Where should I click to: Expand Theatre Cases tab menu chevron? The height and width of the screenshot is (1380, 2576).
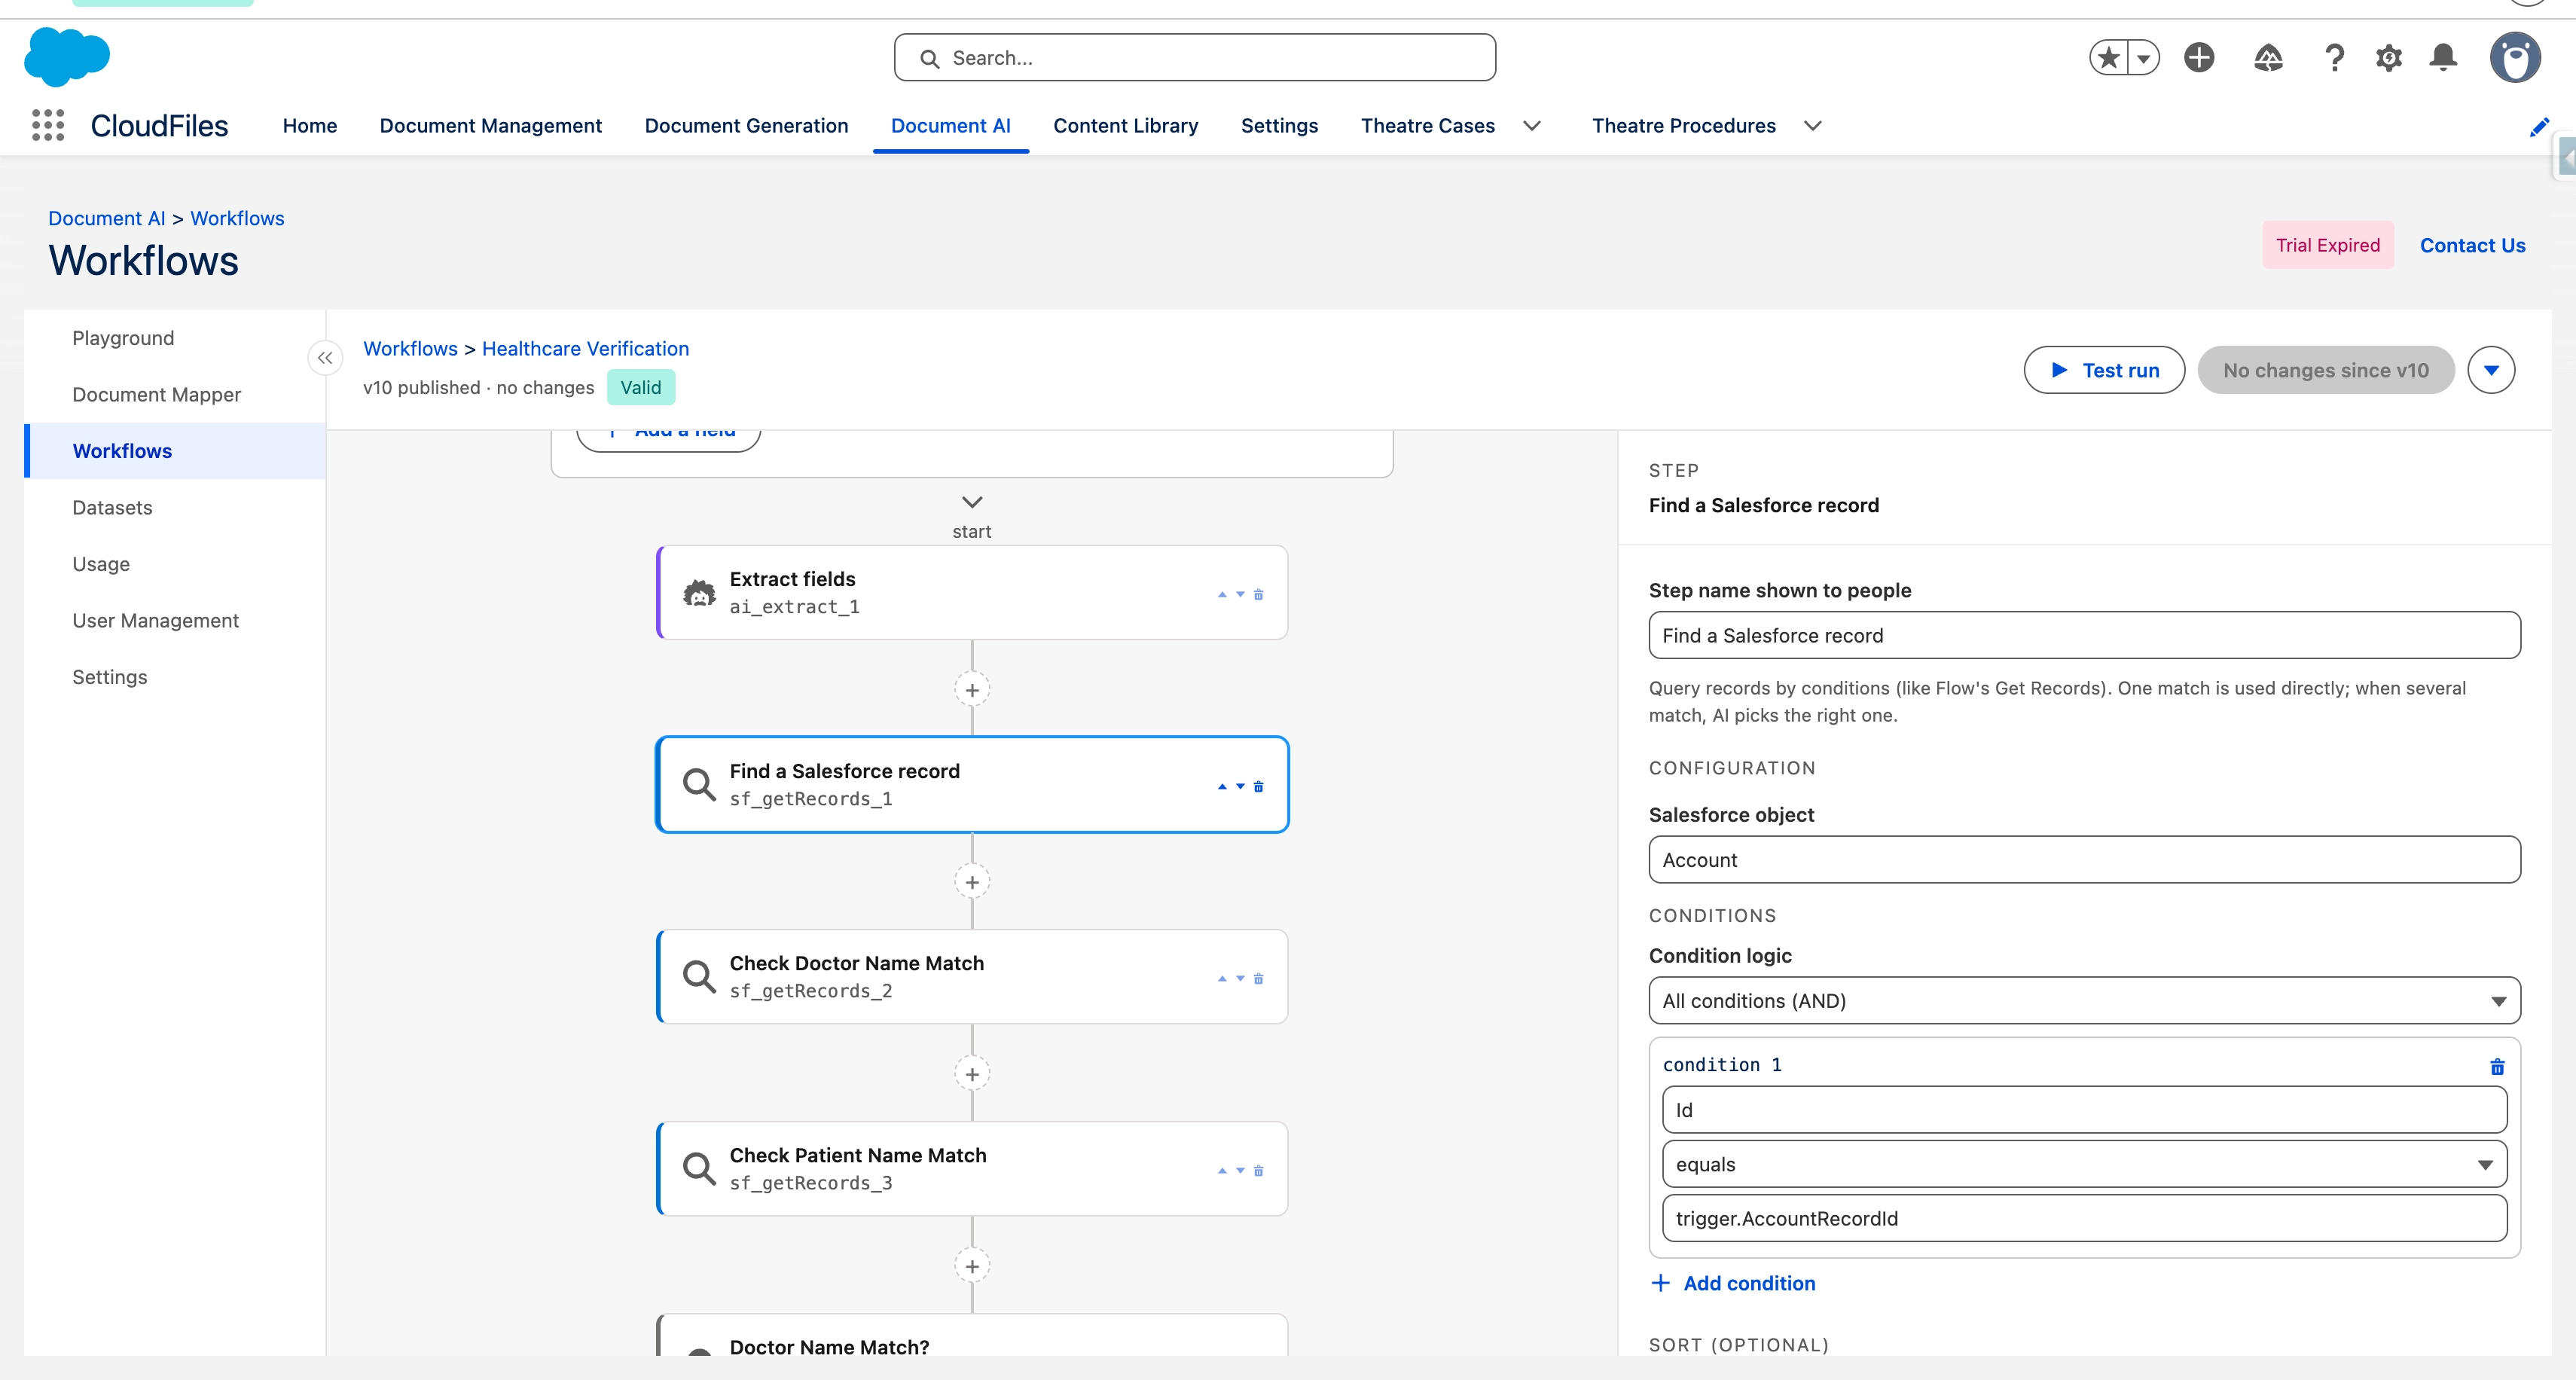point(1532,126)
